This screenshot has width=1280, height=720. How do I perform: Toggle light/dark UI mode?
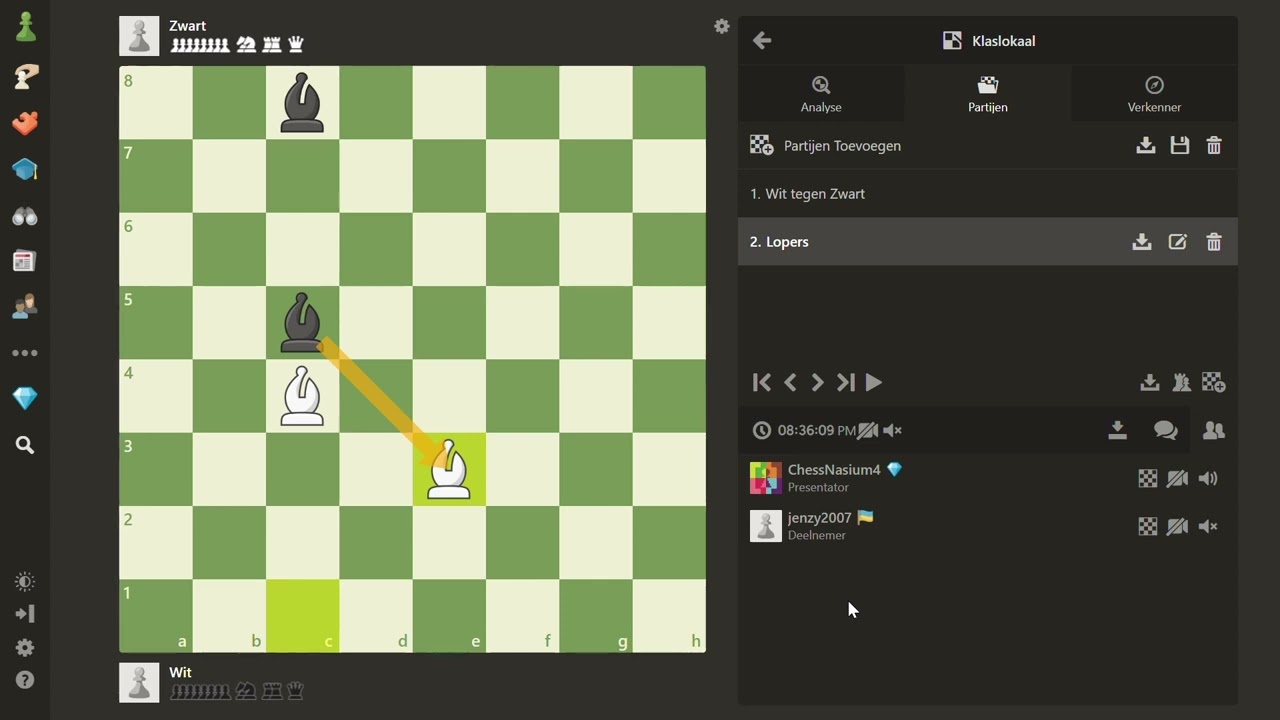pyautogui.click(x=25, y=582)
